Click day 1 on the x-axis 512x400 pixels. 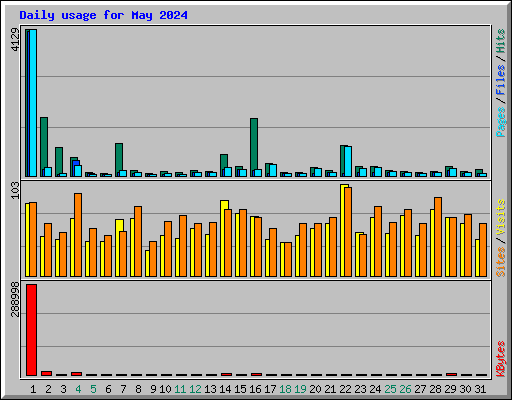coord(33,389)
